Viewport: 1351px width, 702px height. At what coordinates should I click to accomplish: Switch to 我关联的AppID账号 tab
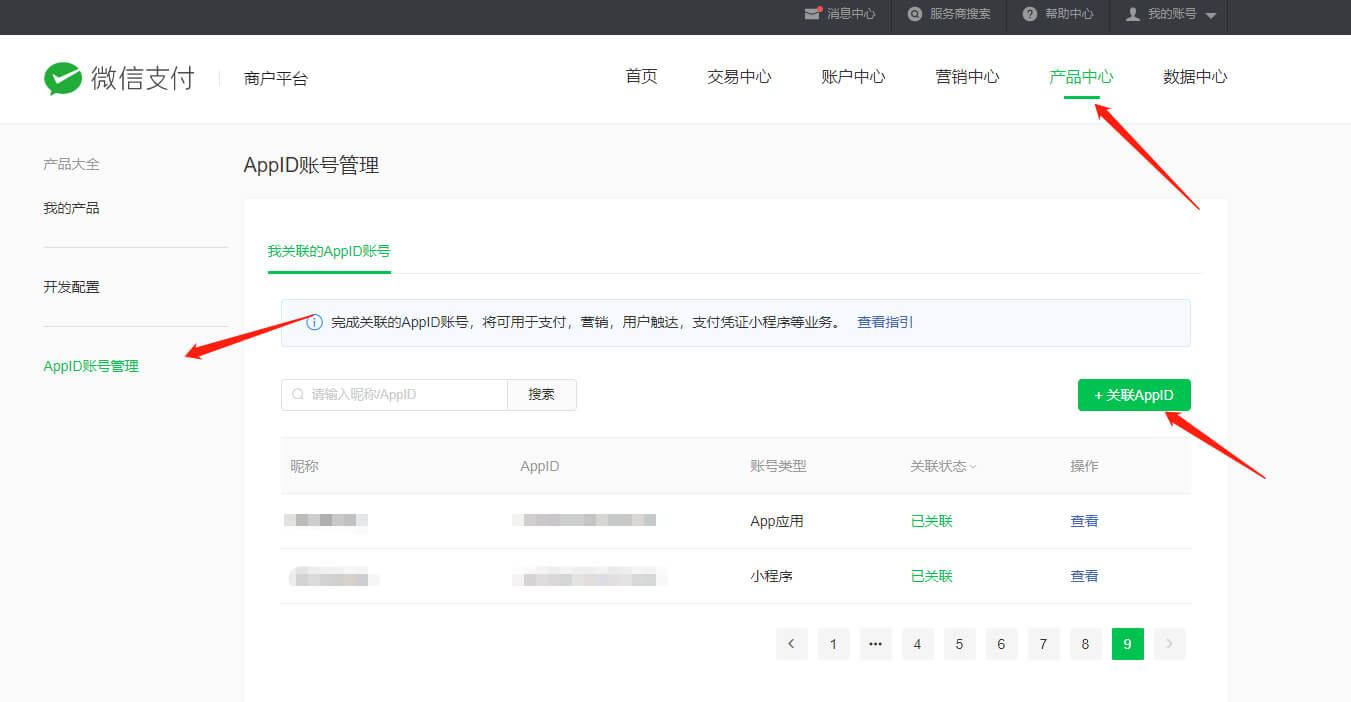(329, 252)
